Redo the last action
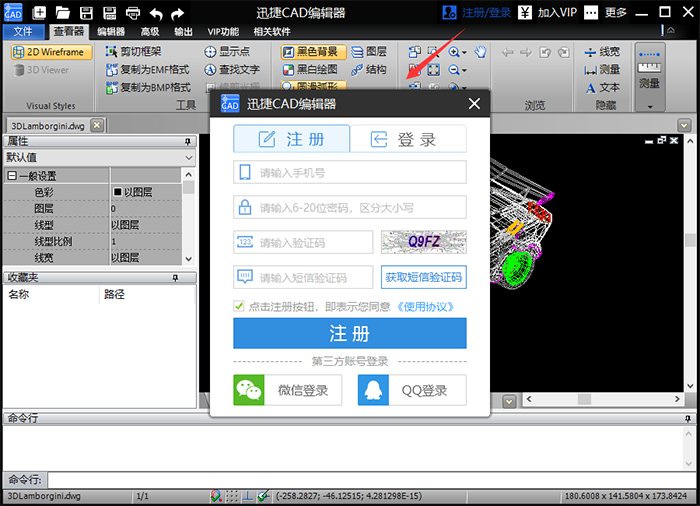 point(178,13)
